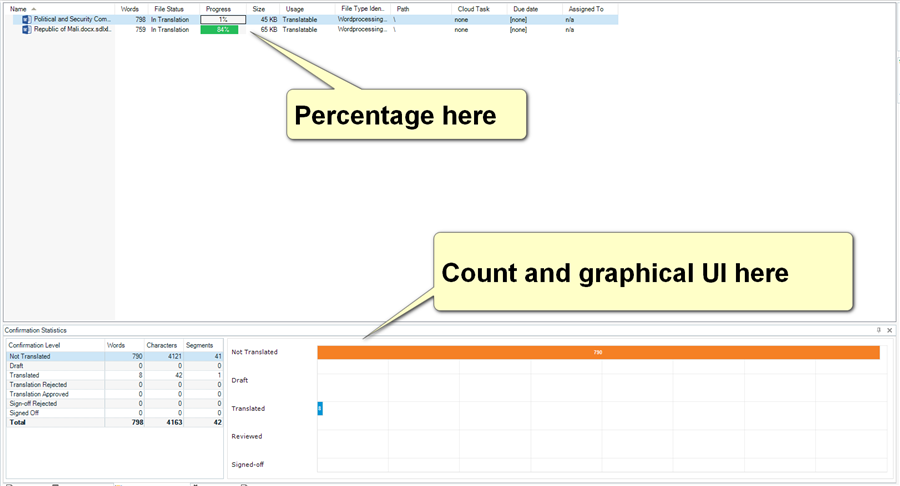Select the Draft row in statistics table

115,366
